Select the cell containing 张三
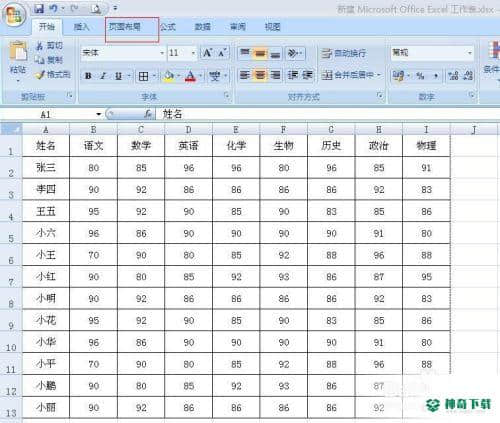Screen dimensions: 500x423 (46, 168)
